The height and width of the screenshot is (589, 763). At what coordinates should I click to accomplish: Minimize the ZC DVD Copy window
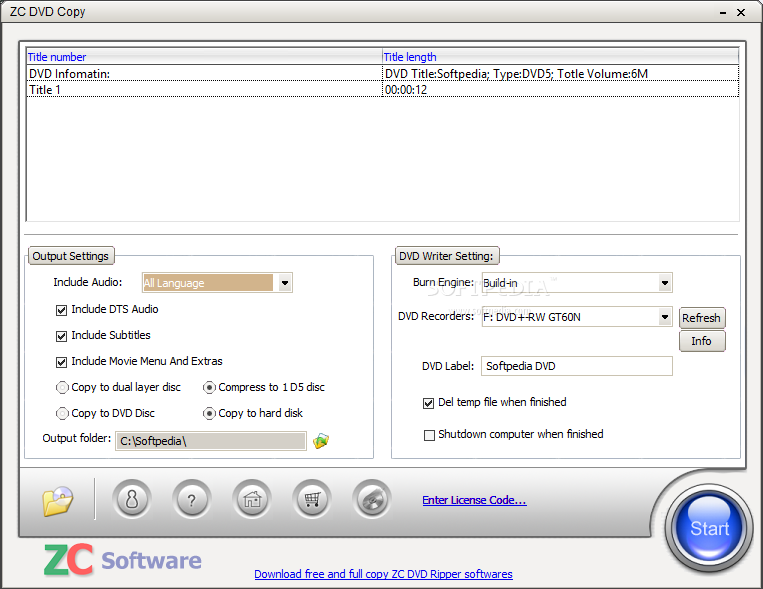(x=723, y=13)
